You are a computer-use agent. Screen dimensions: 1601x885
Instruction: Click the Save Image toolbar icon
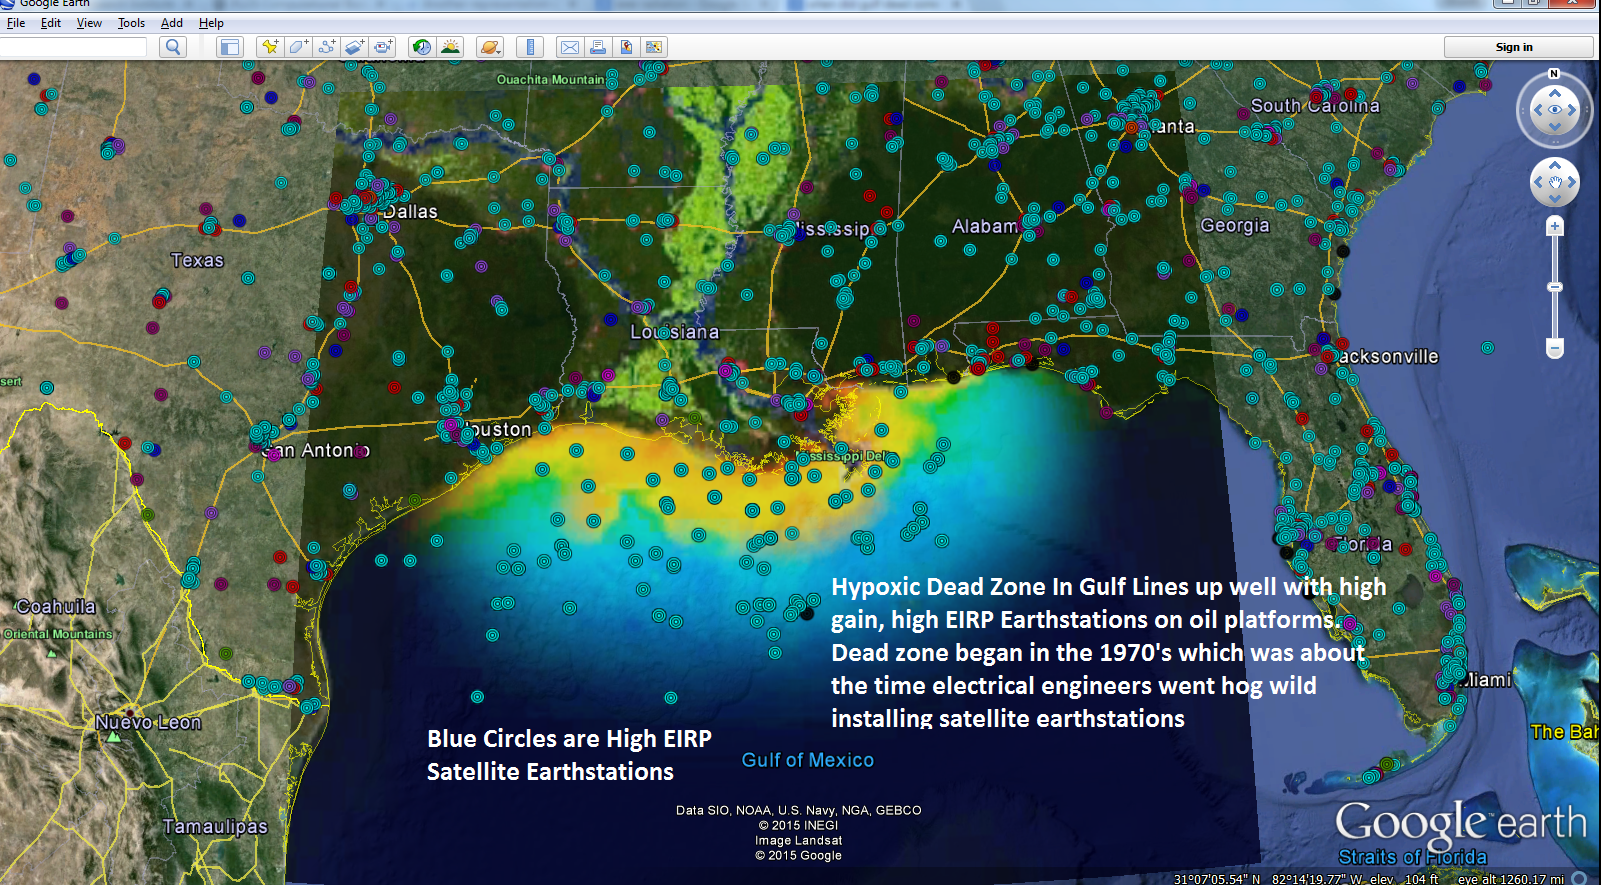tap(654, 47)
